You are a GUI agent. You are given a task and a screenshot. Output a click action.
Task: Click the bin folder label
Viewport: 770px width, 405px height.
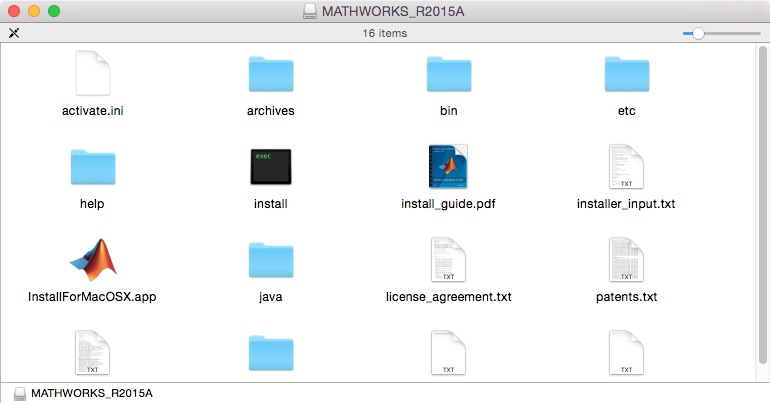click(x=449, y=111)
